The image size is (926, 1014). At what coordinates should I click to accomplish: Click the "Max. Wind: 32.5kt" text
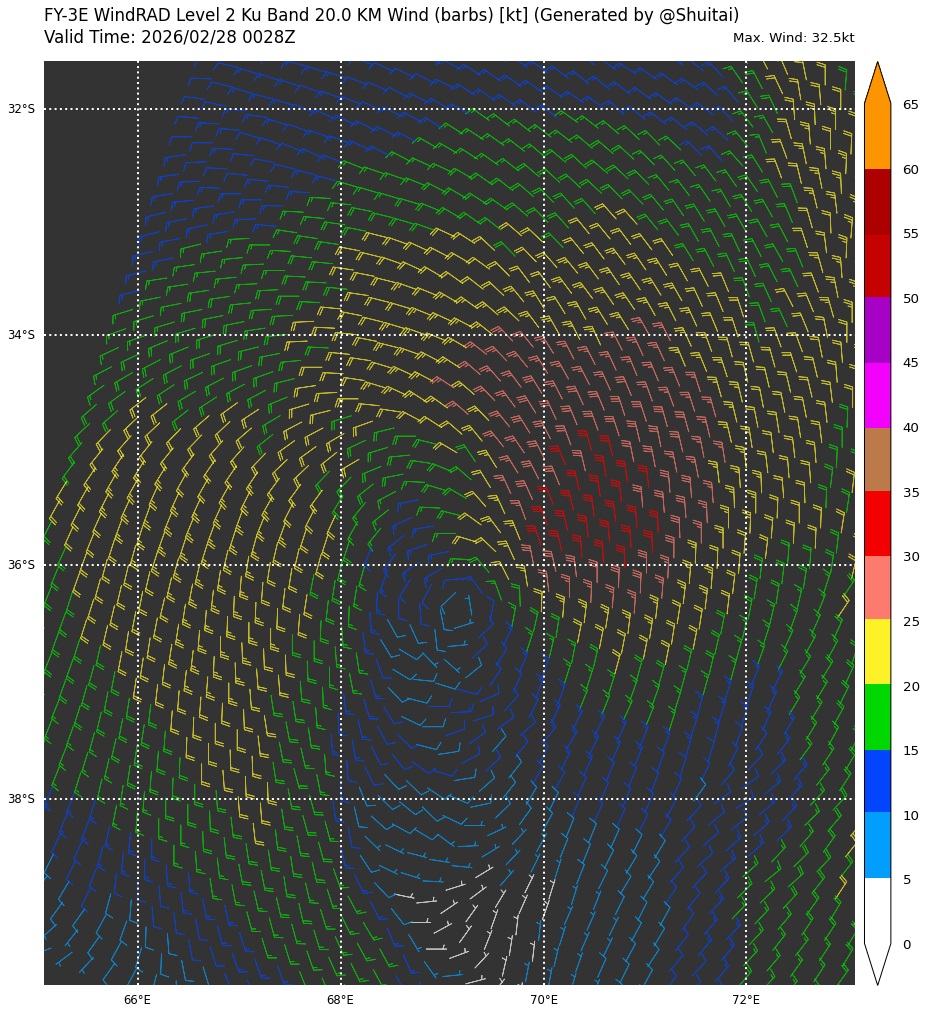click(793, 38)
